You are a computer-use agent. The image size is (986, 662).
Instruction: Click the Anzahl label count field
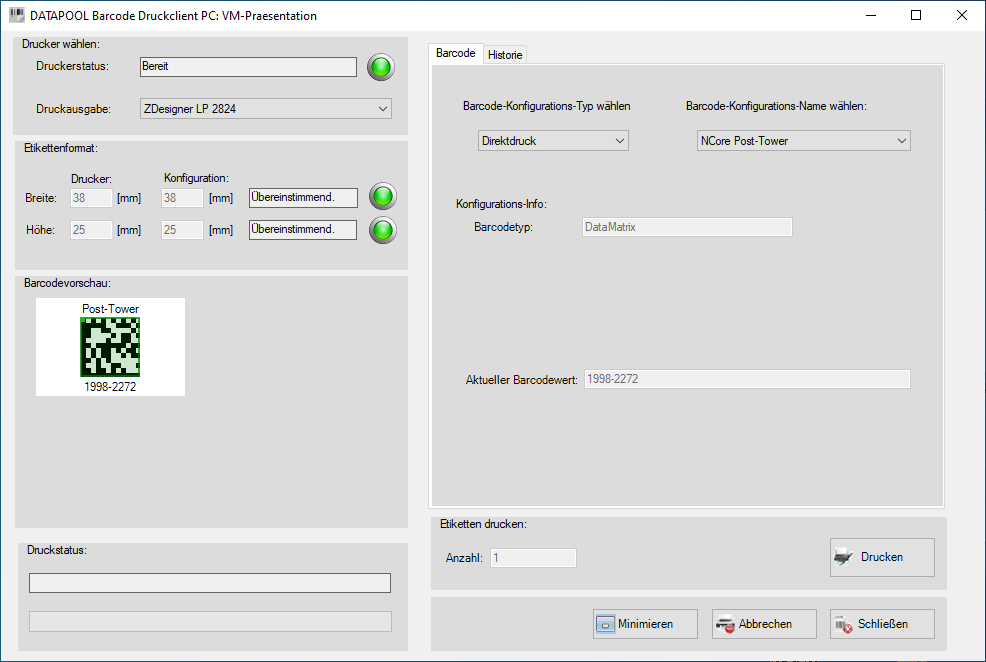point(532,558)
